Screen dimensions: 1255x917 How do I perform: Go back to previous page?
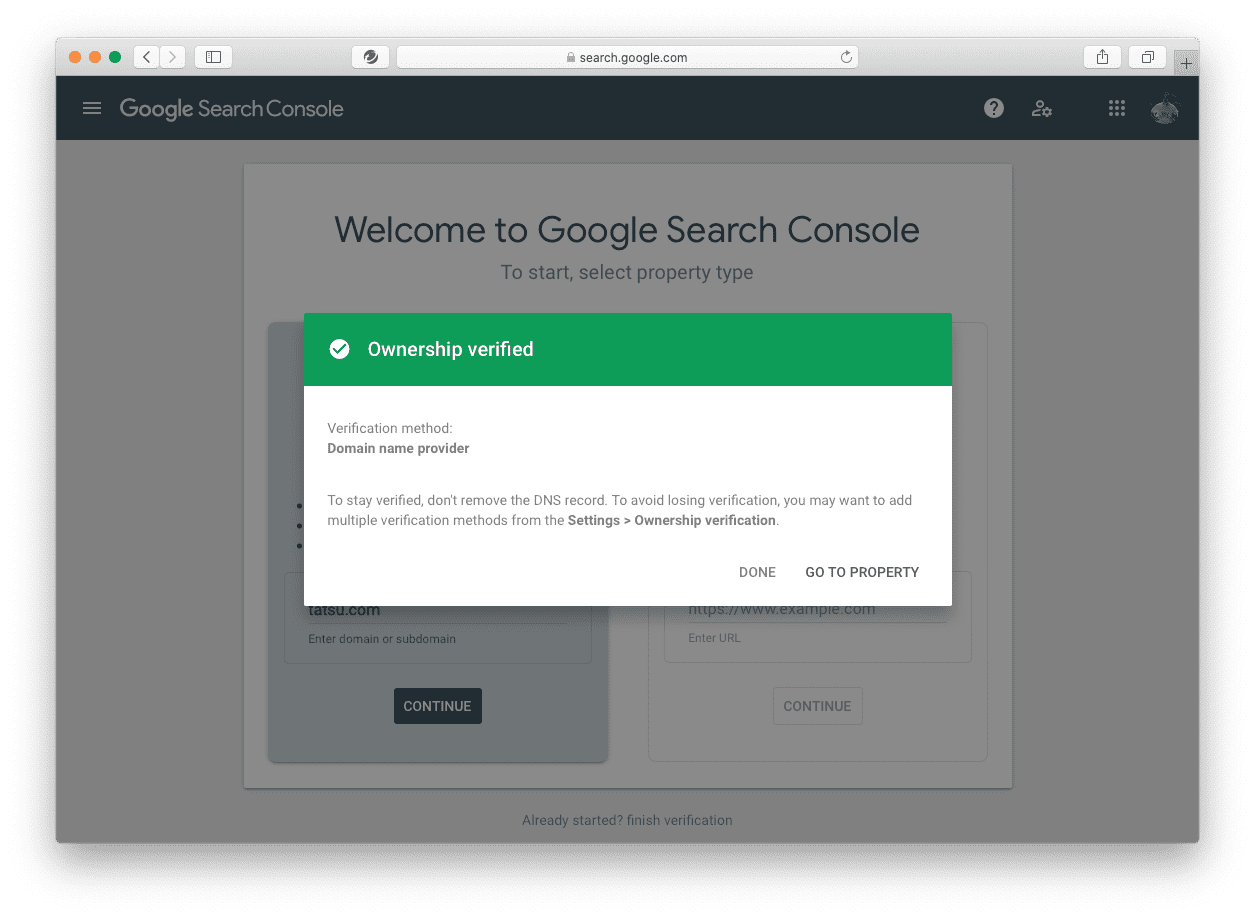pyautogui.click(x=147, y=57)
